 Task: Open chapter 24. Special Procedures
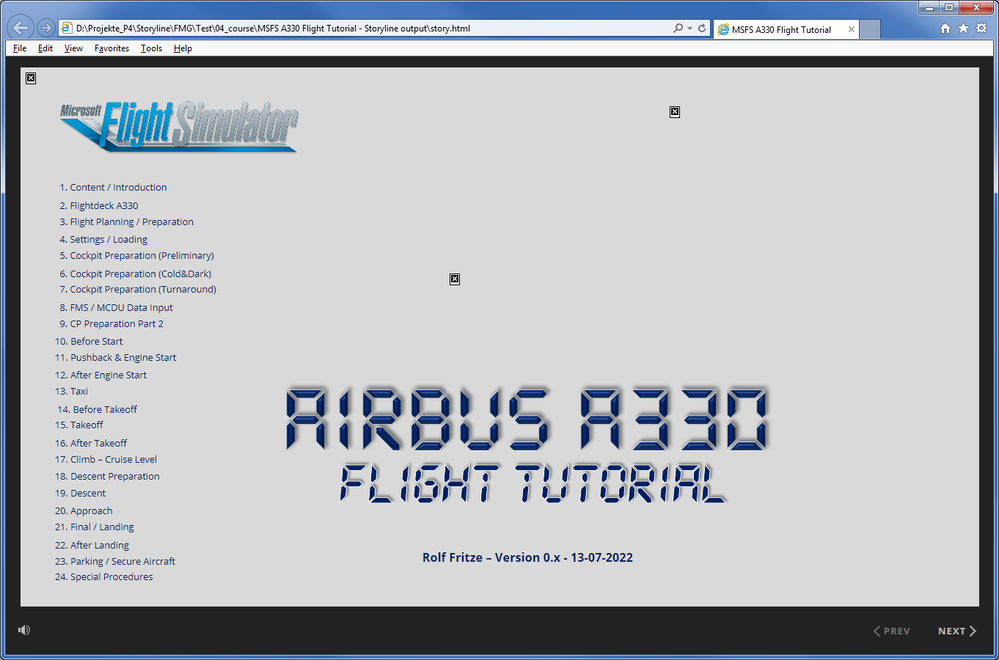[104, 577]
